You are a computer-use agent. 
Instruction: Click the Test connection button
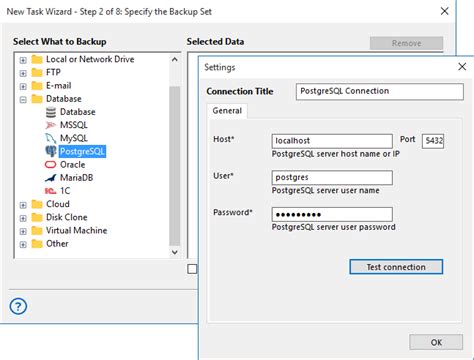point(396,267)
